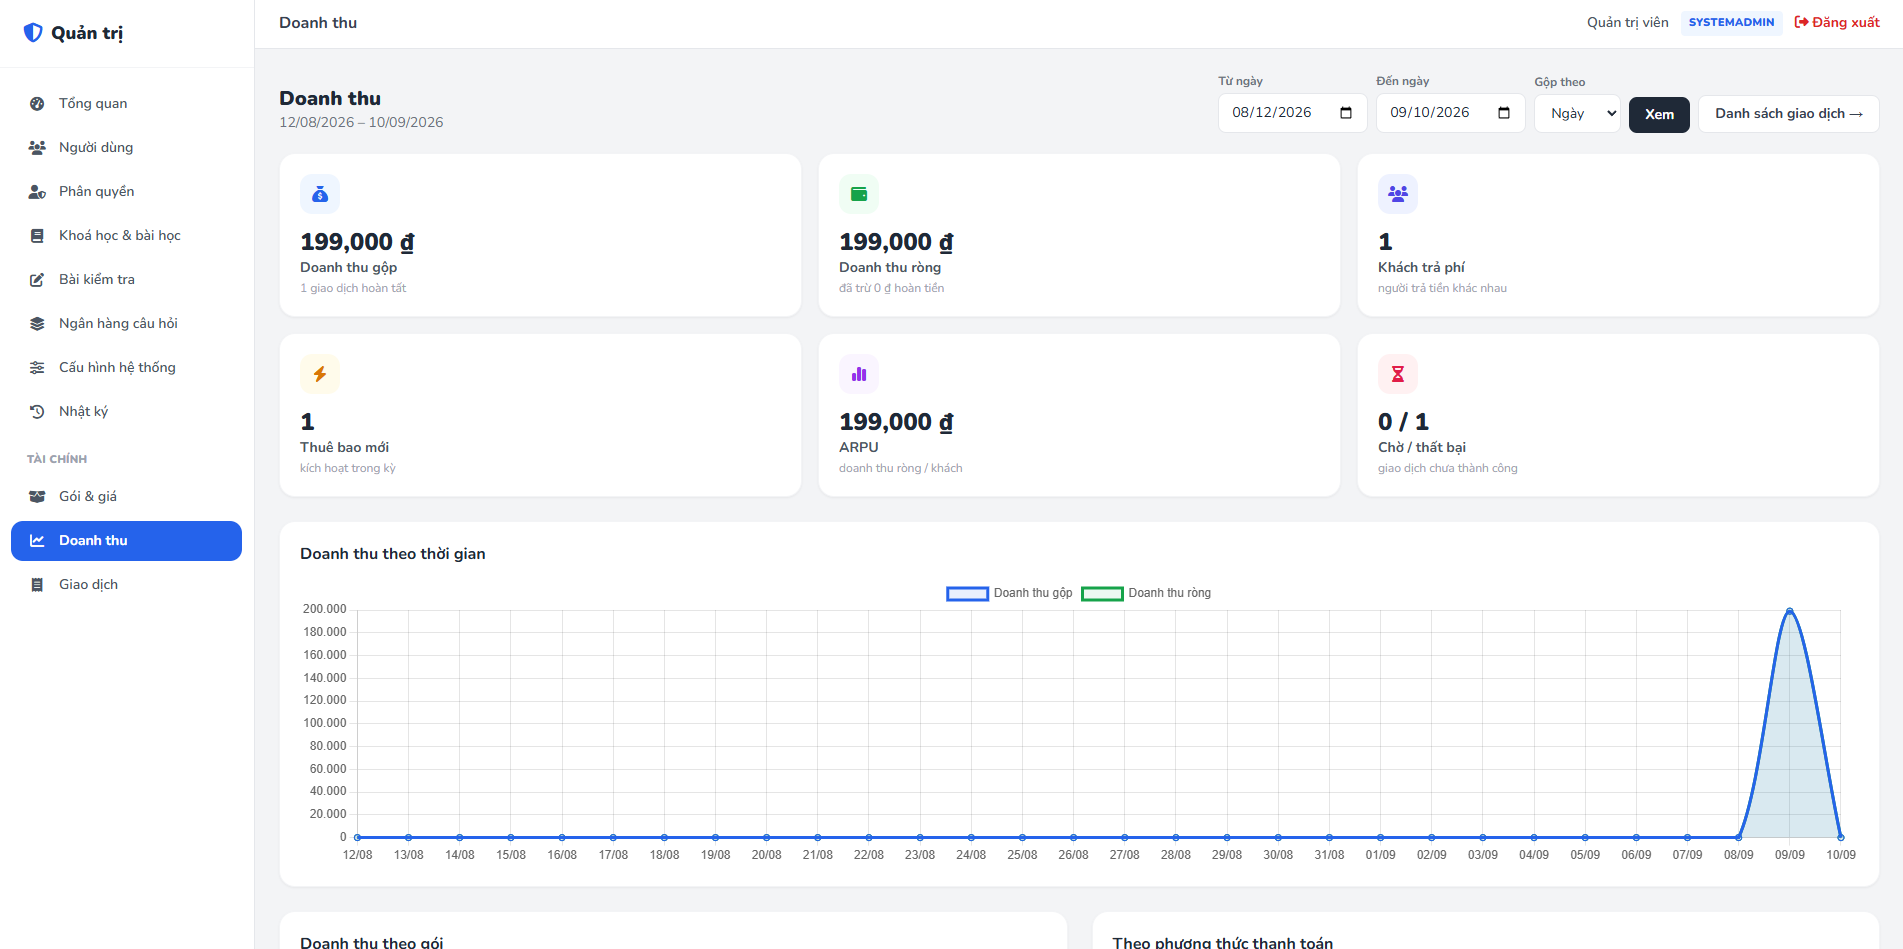Click the SYSTEMADMIN badge
The height and width of the screenshot is (949, 1903).
[x=1731, y=23]
